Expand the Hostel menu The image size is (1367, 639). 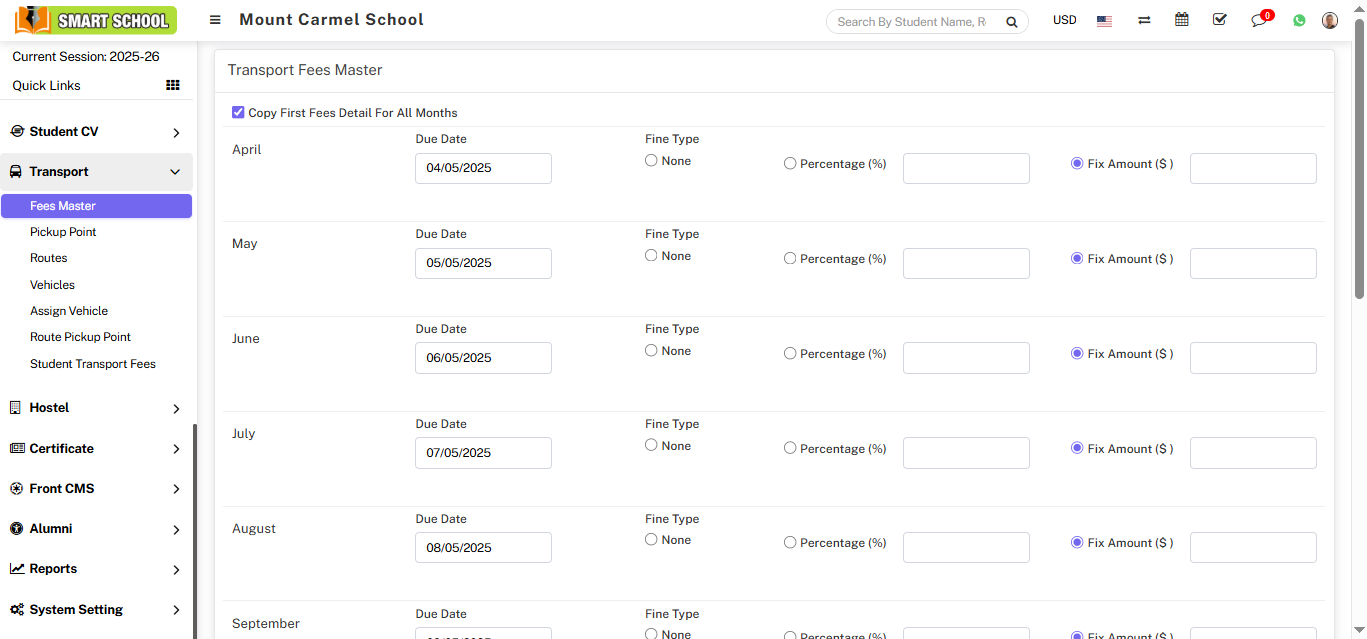coord(96,408)
